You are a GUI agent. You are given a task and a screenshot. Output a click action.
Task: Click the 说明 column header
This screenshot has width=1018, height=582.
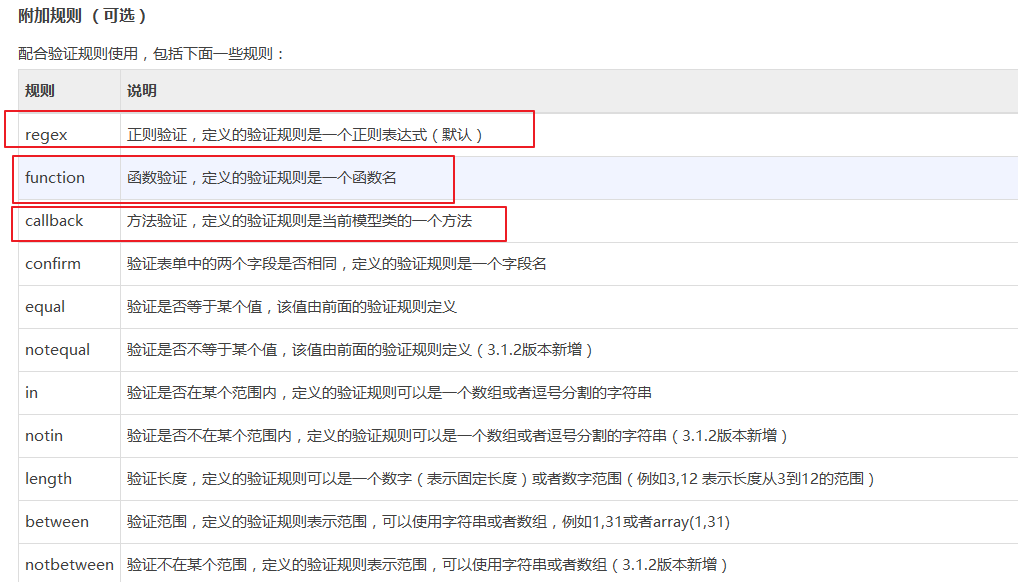click(142, 91)
